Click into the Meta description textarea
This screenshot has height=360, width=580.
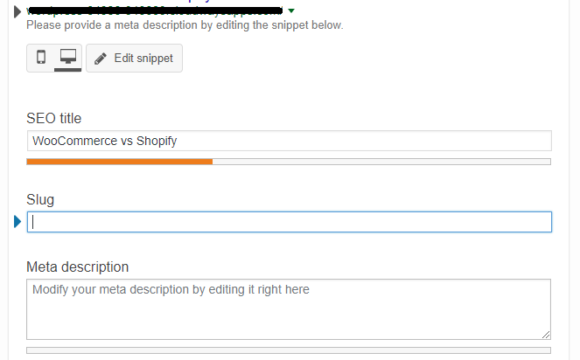point(289,309)
